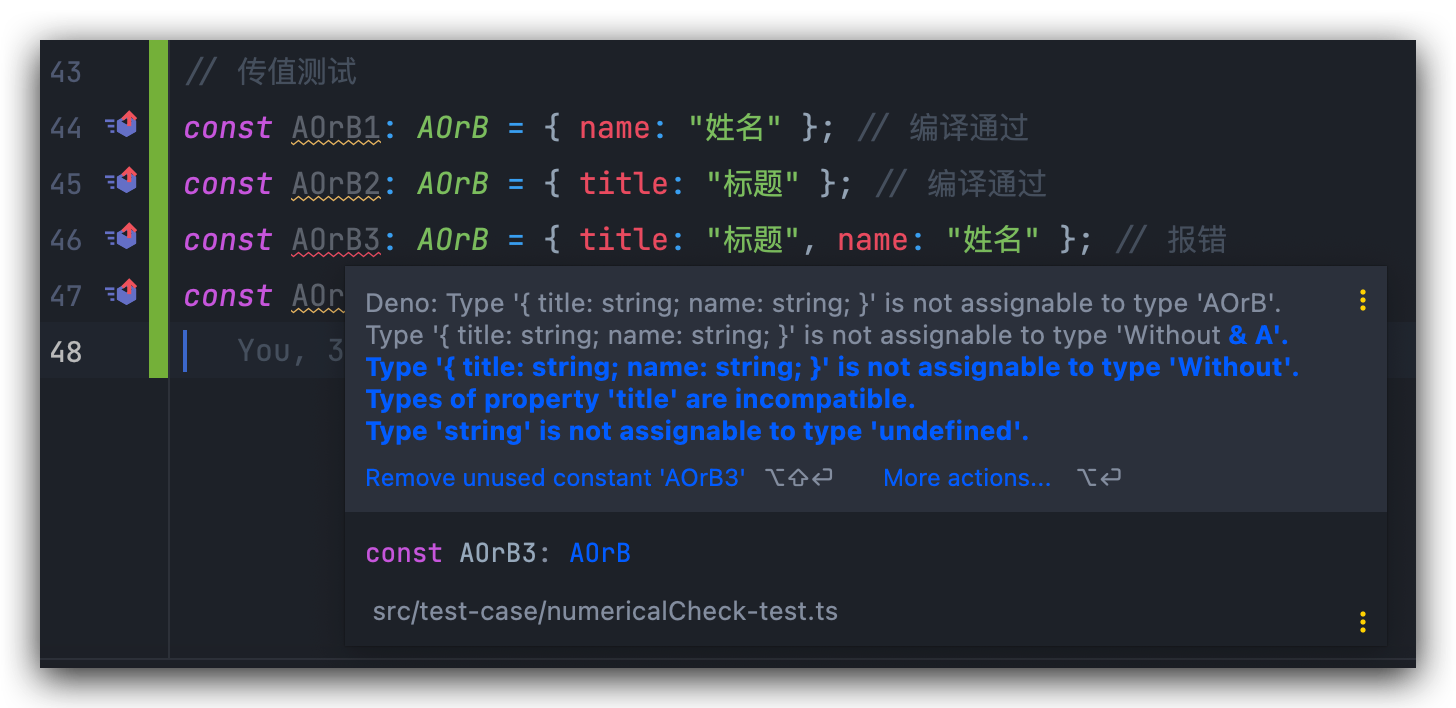Click the run gutter icon beside line 44
This screenshot has width=1456, height=708.
120,125
